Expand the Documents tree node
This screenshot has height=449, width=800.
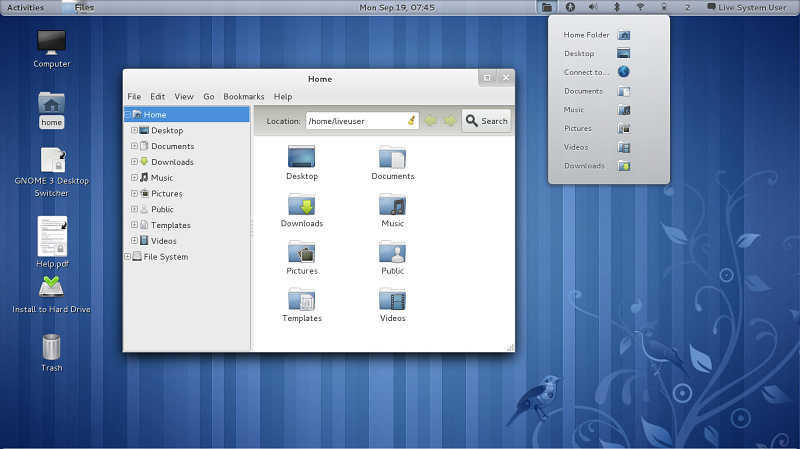click(134, 146)
